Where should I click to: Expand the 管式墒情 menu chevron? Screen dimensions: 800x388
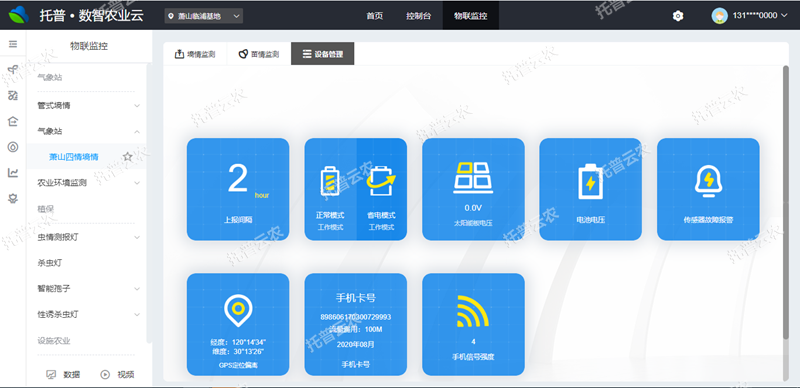(137, 106)
